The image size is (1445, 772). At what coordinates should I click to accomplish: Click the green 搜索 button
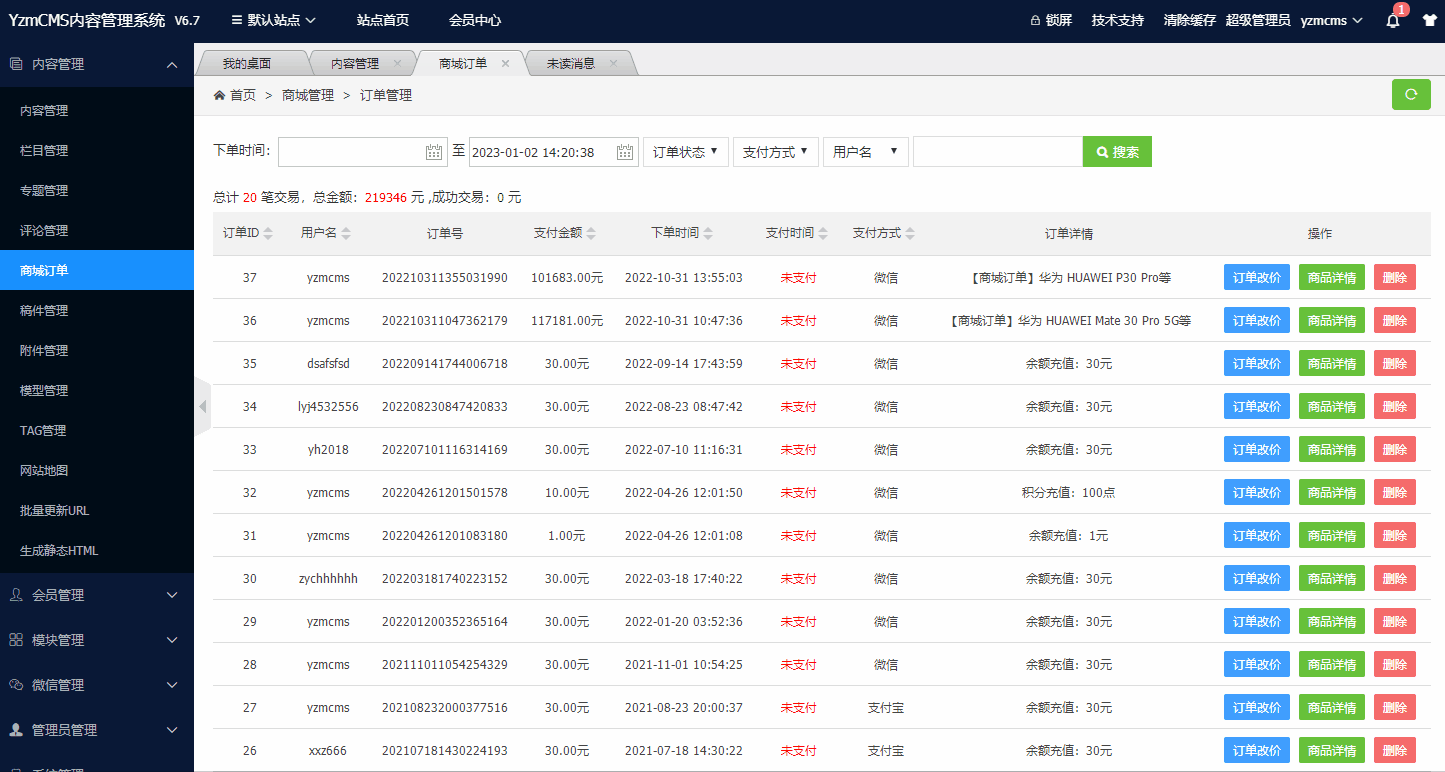1117,152
